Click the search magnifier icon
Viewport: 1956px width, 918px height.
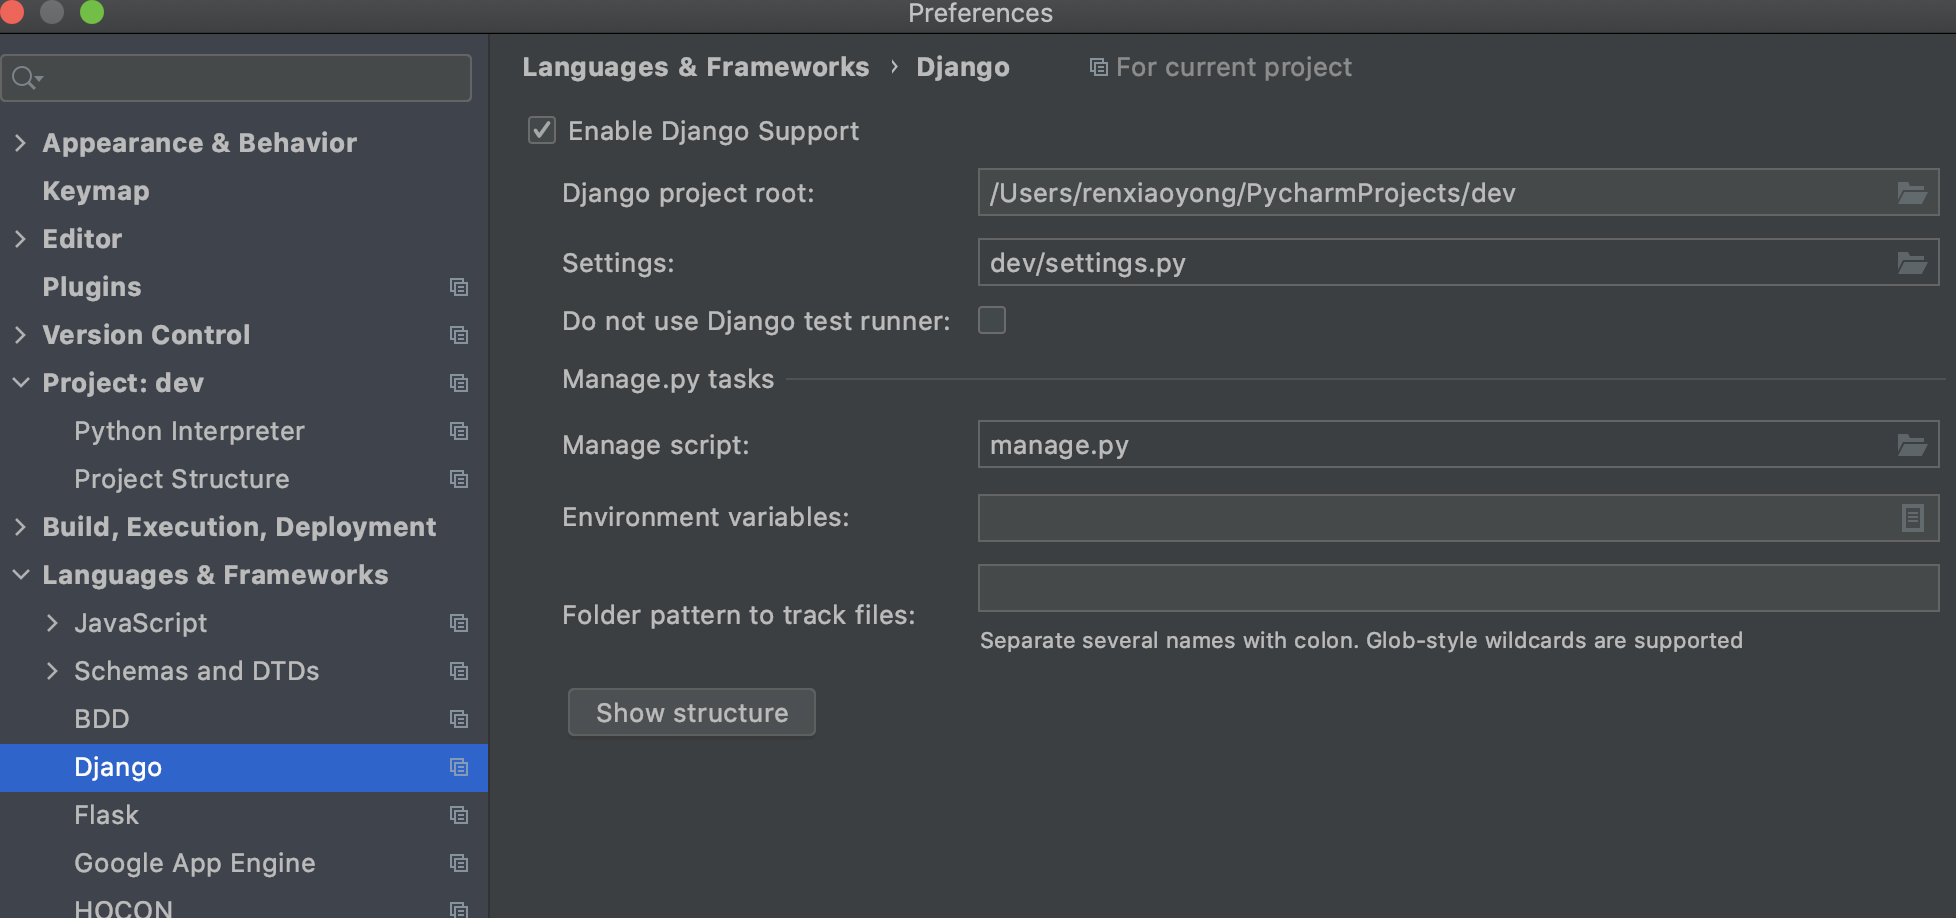(x=25, y=78)
